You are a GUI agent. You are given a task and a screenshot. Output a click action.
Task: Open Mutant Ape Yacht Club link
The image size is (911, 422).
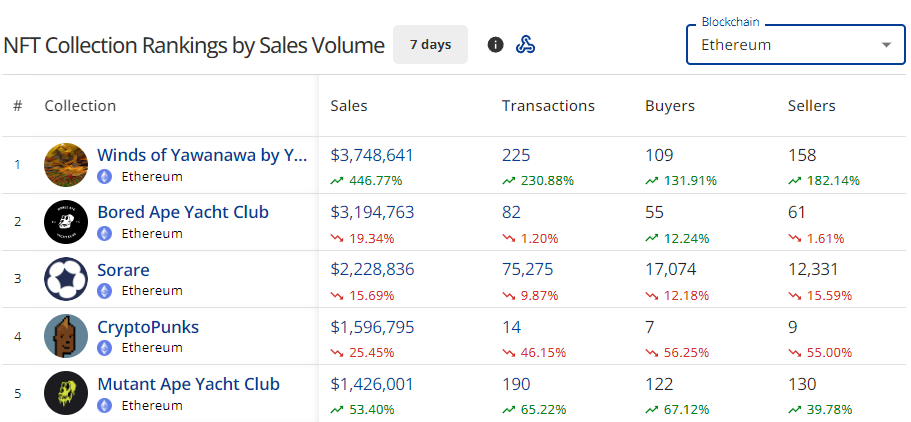(188, 384)
